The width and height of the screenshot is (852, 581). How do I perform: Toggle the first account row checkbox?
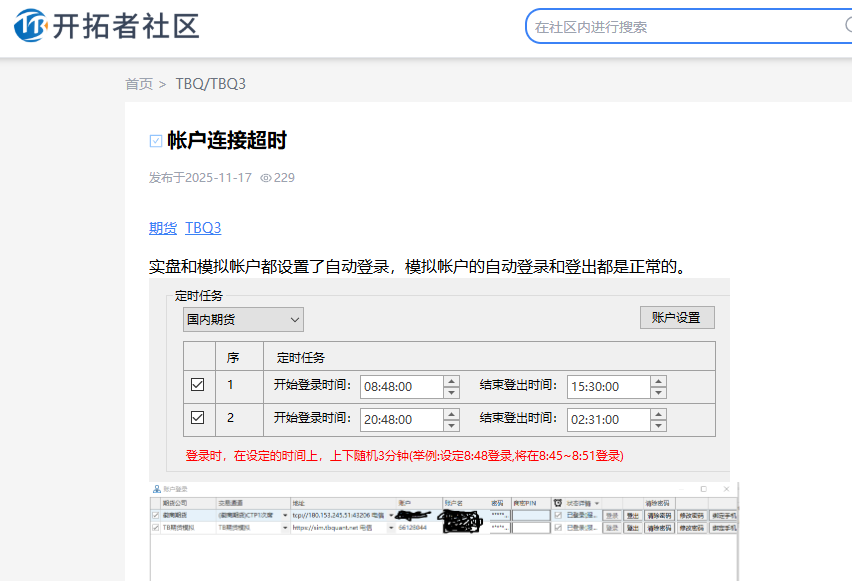coord(155,515)
